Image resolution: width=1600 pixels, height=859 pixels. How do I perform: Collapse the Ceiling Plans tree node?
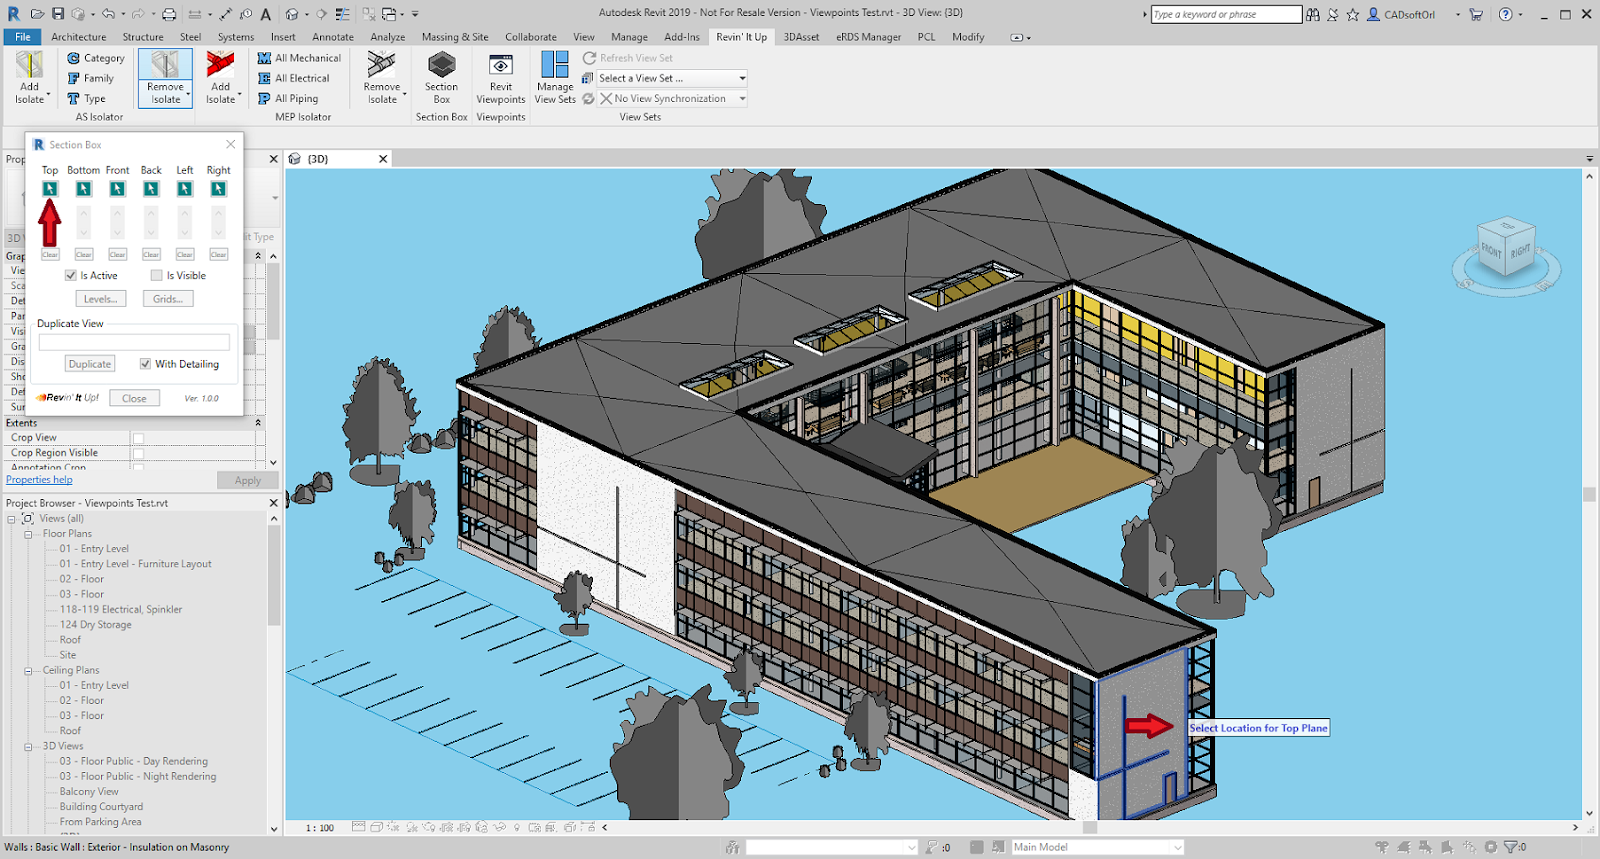[28, 671]
